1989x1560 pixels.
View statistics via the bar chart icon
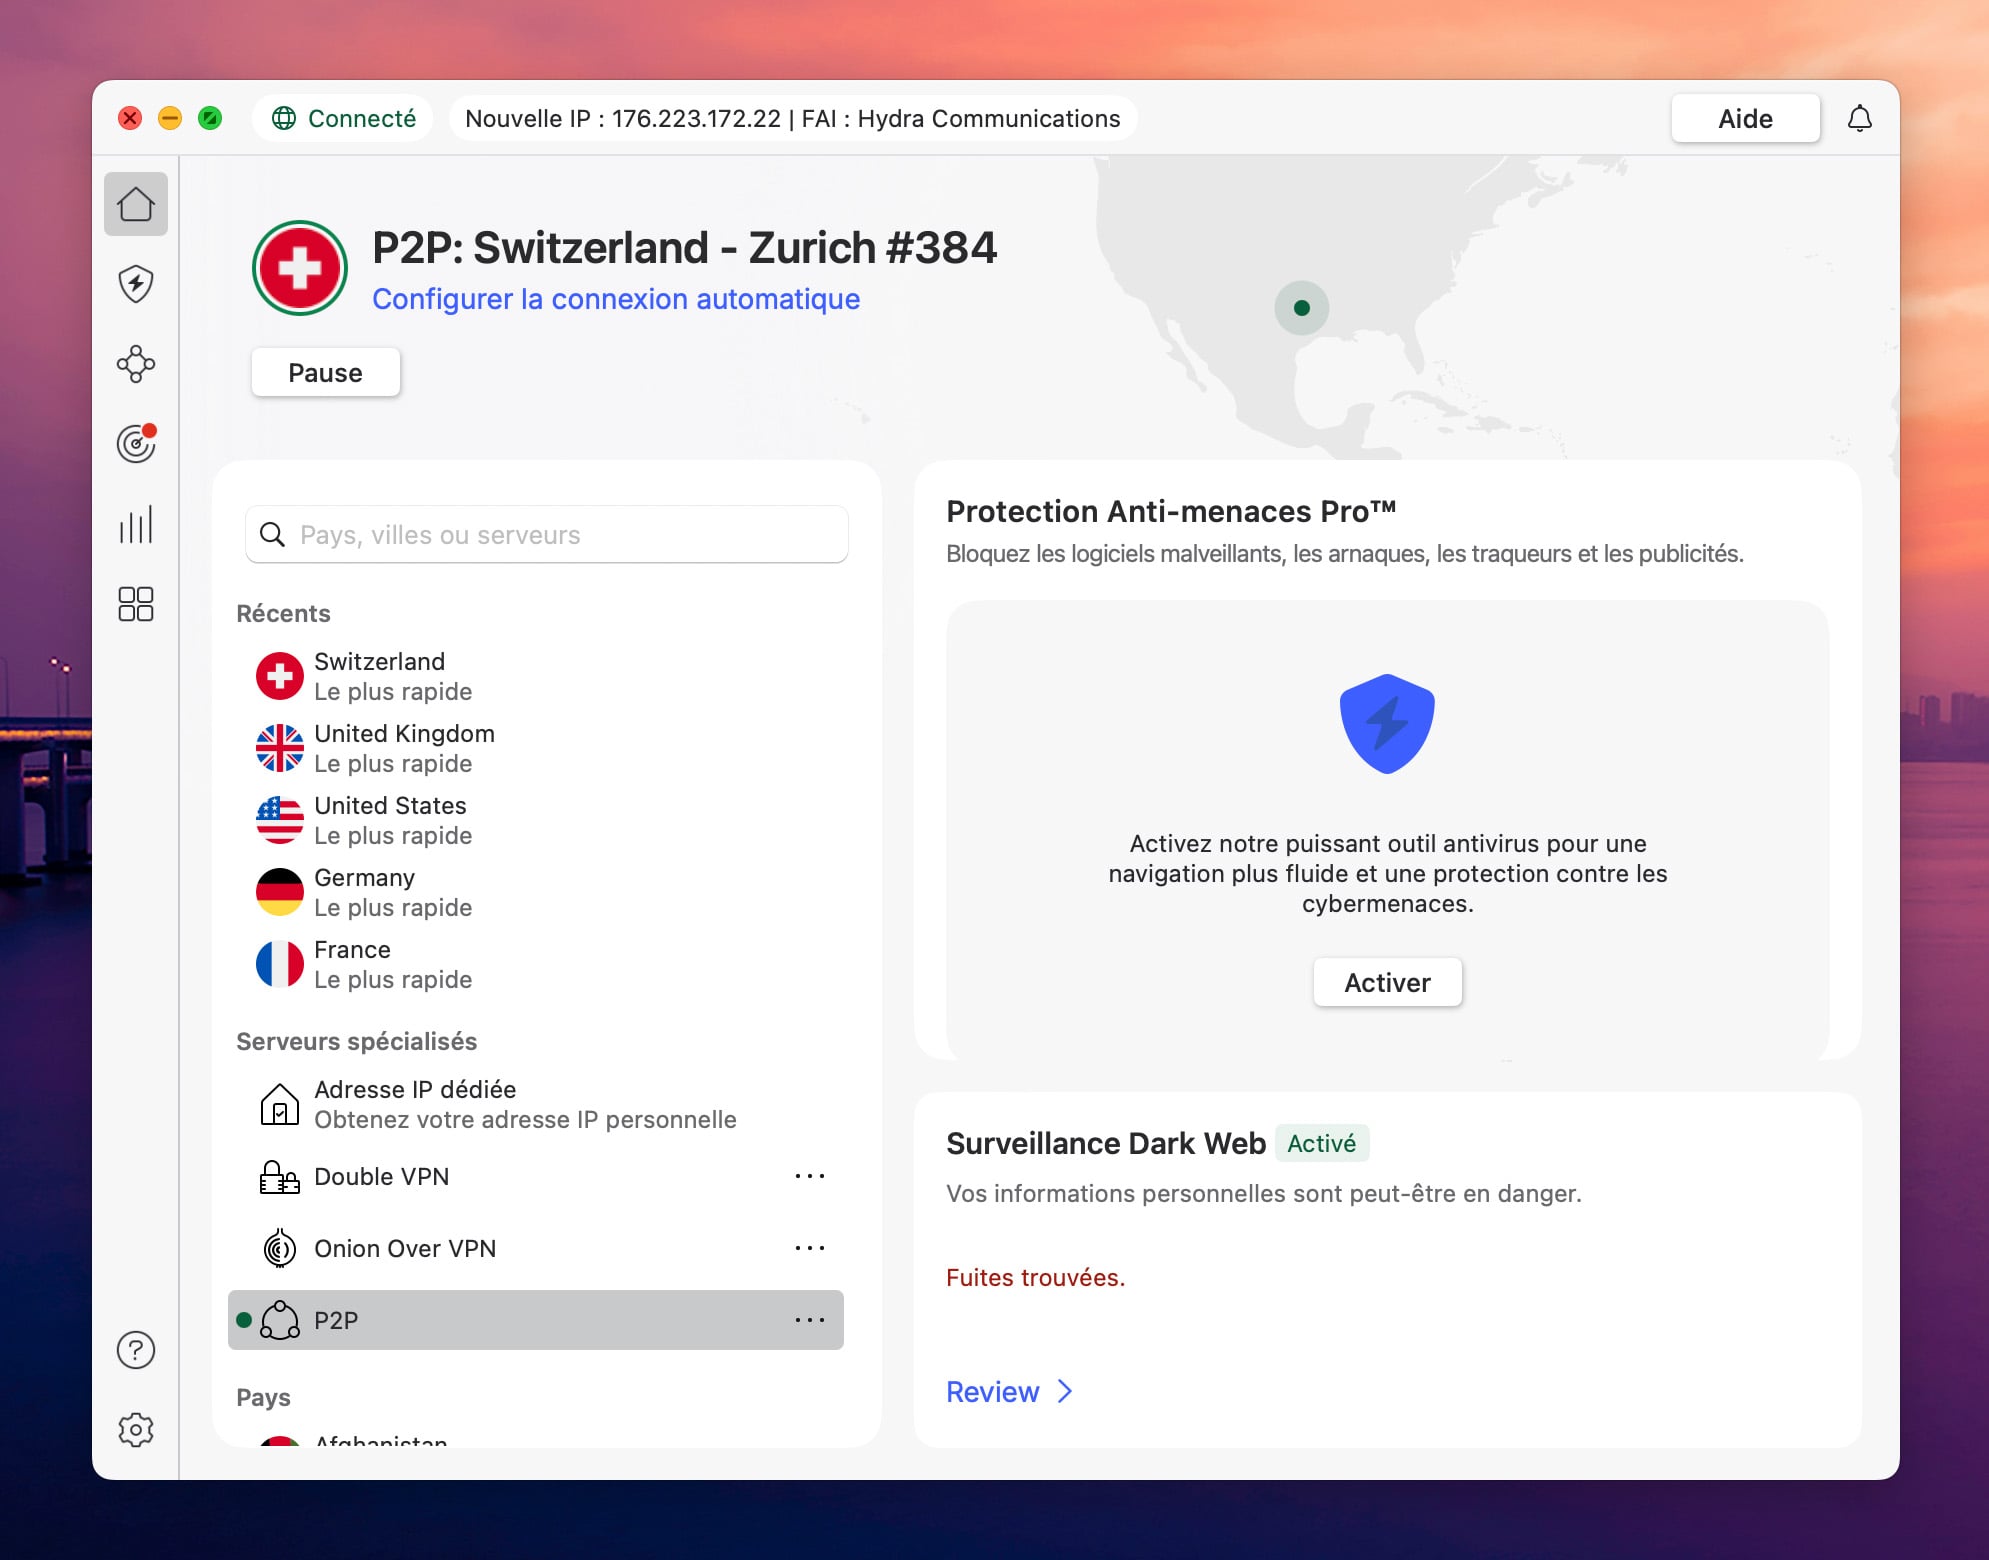tap(136, 523)
